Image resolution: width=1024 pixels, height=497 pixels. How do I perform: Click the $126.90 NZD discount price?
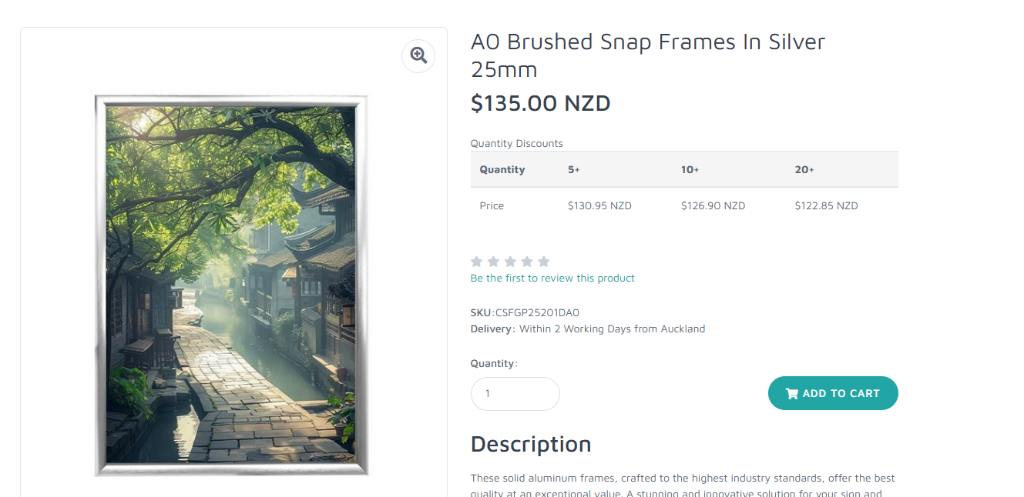(x=713, y=206)
